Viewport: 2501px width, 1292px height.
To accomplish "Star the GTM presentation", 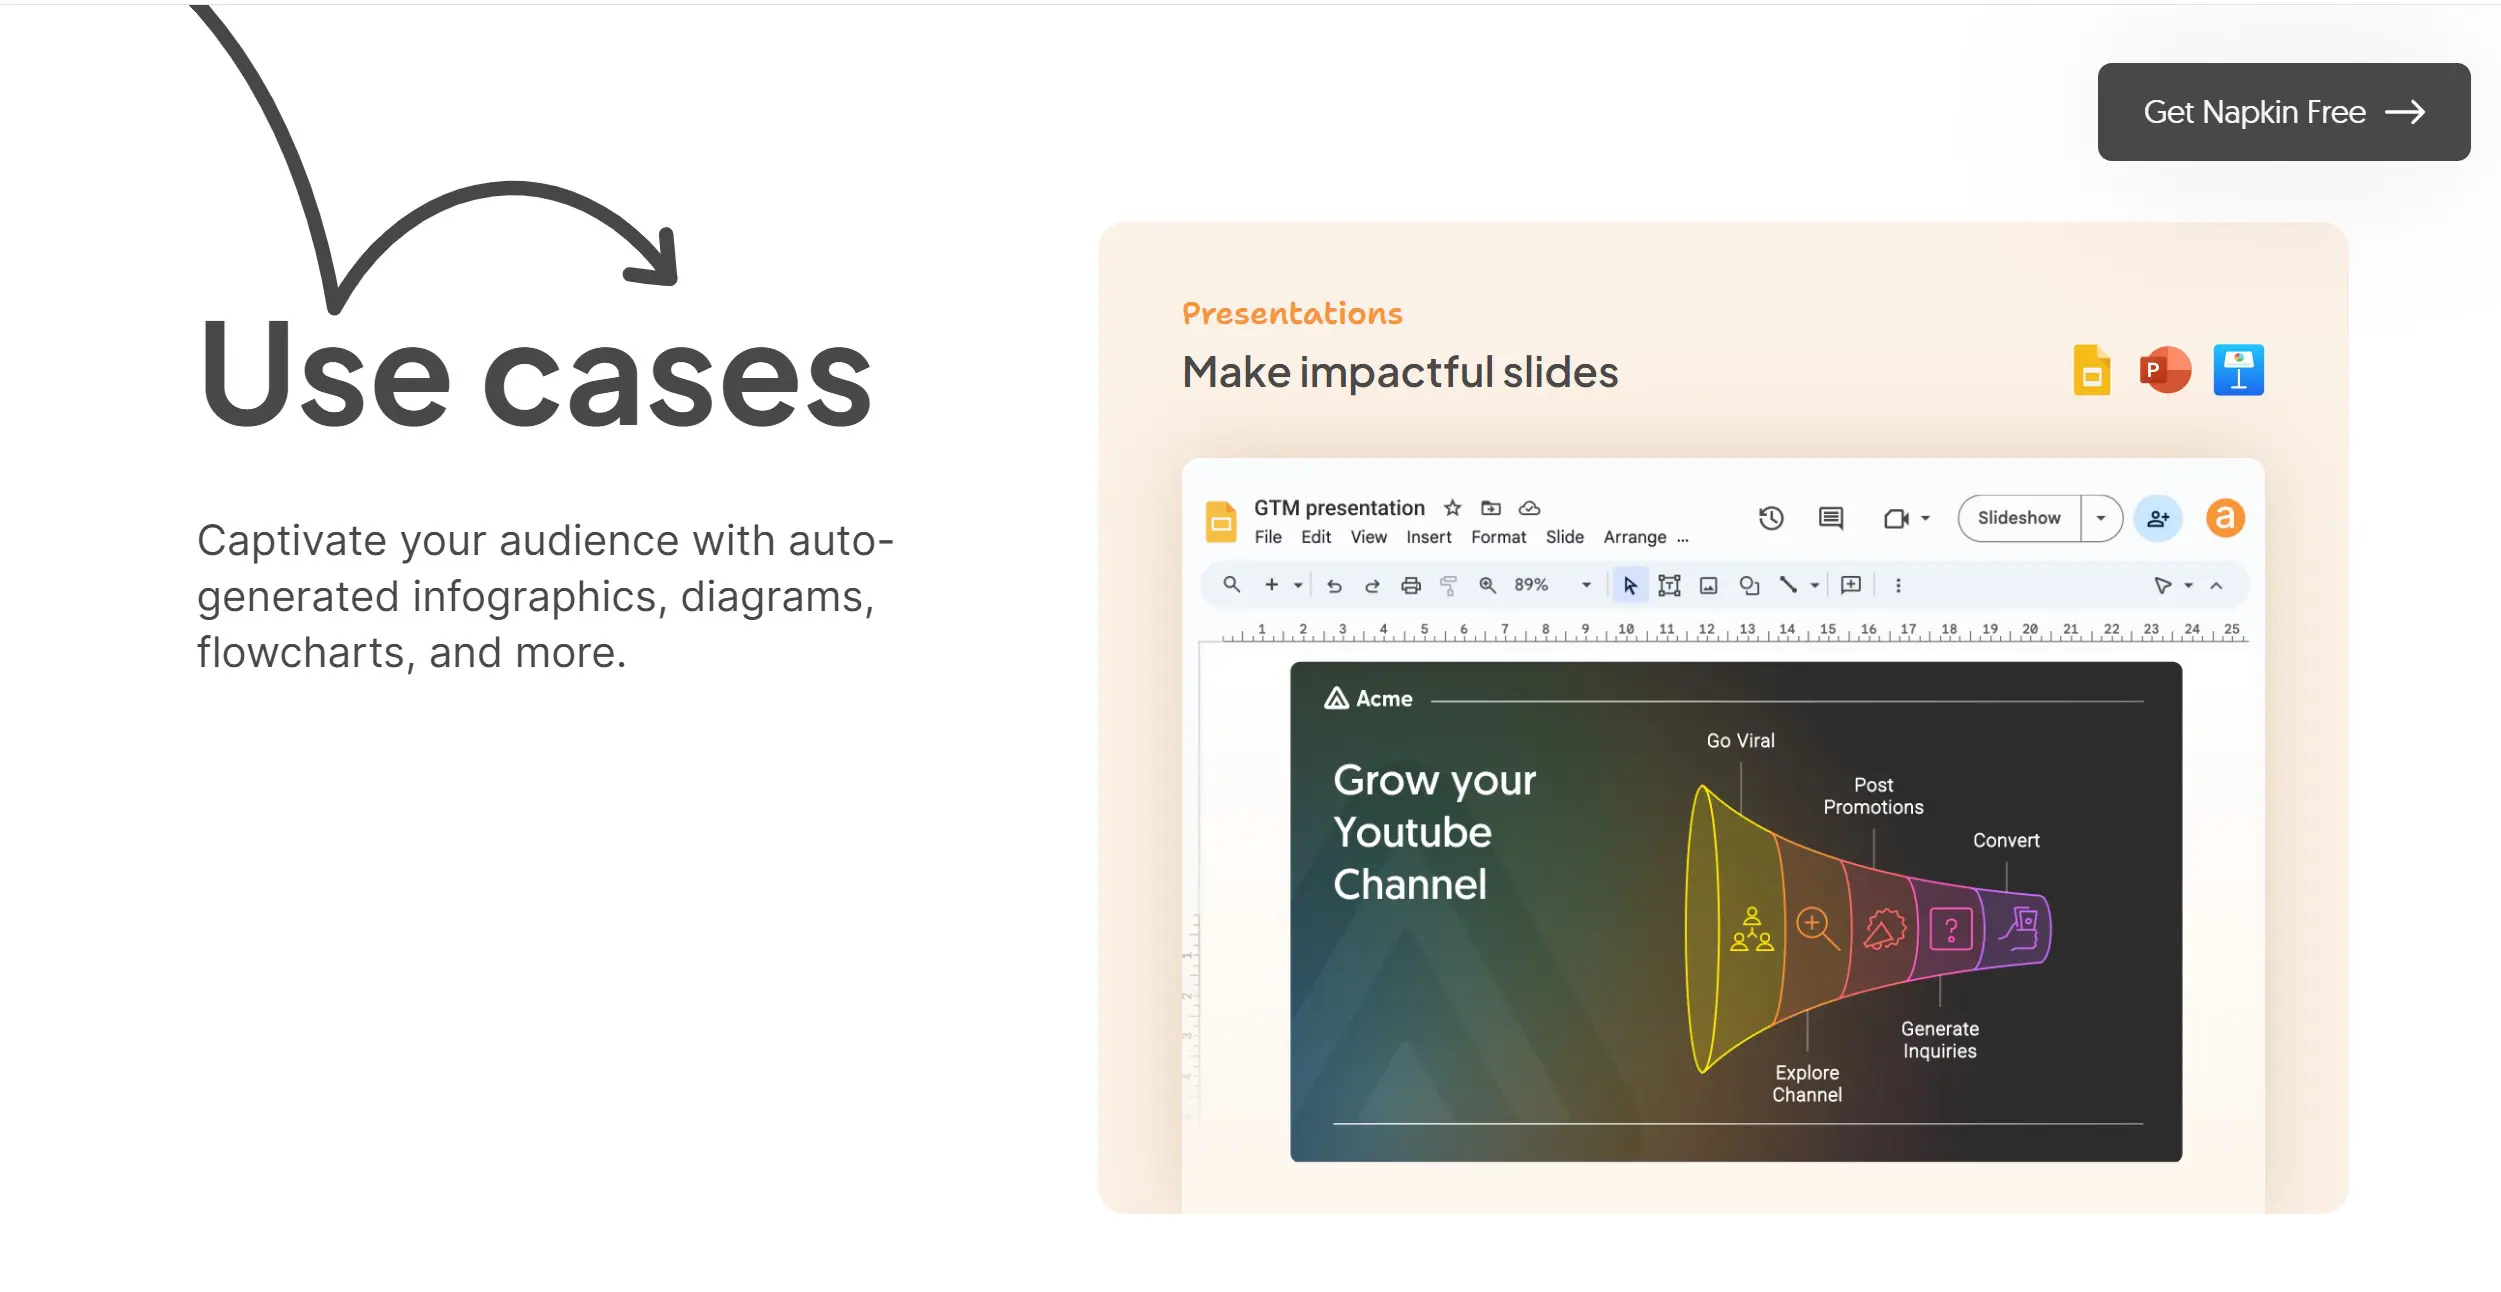I will (1452, 508).
